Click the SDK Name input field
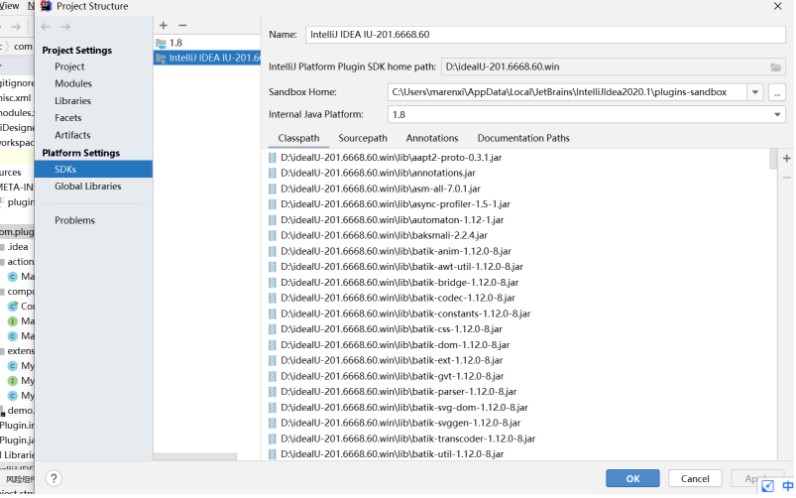 click(x=545, y=35)
